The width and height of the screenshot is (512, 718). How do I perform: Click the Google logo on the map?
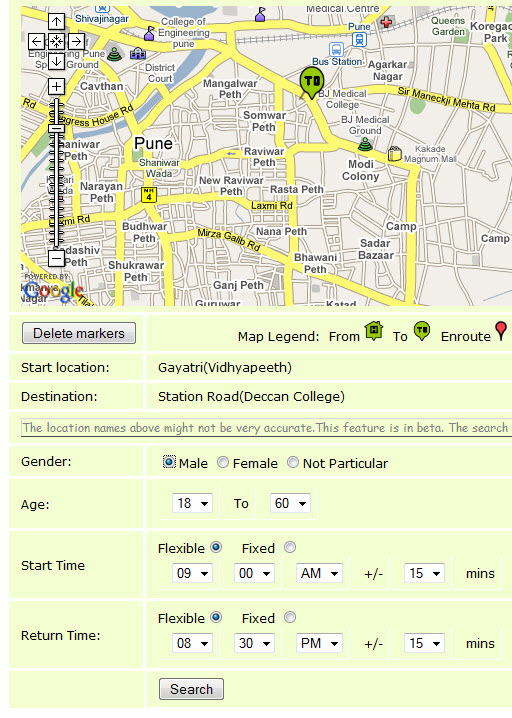tap(54, 291)
